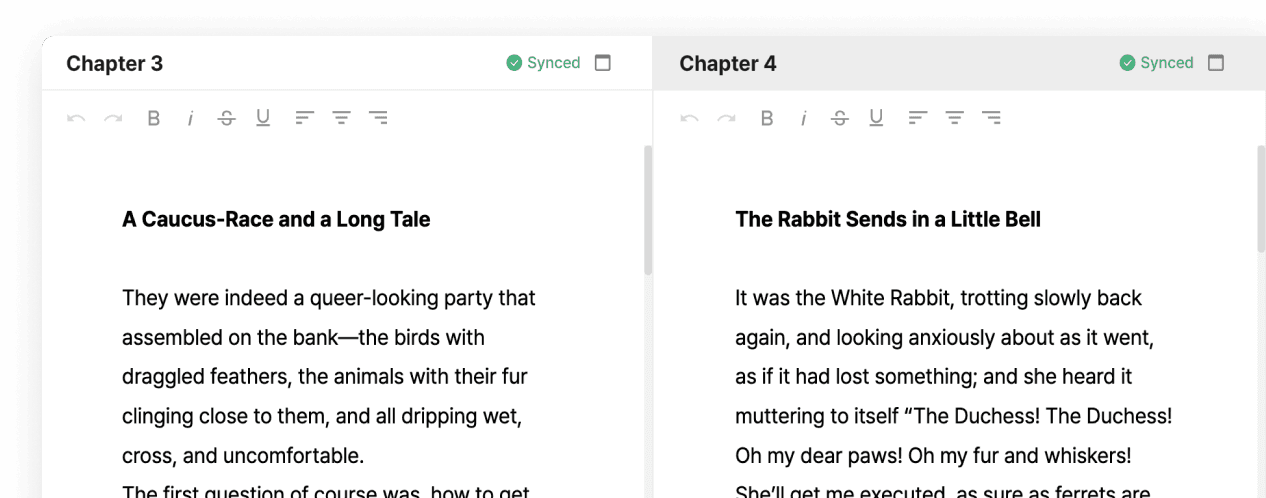Toggle bold in Chapter 3 toolbar

coord(154,118)
